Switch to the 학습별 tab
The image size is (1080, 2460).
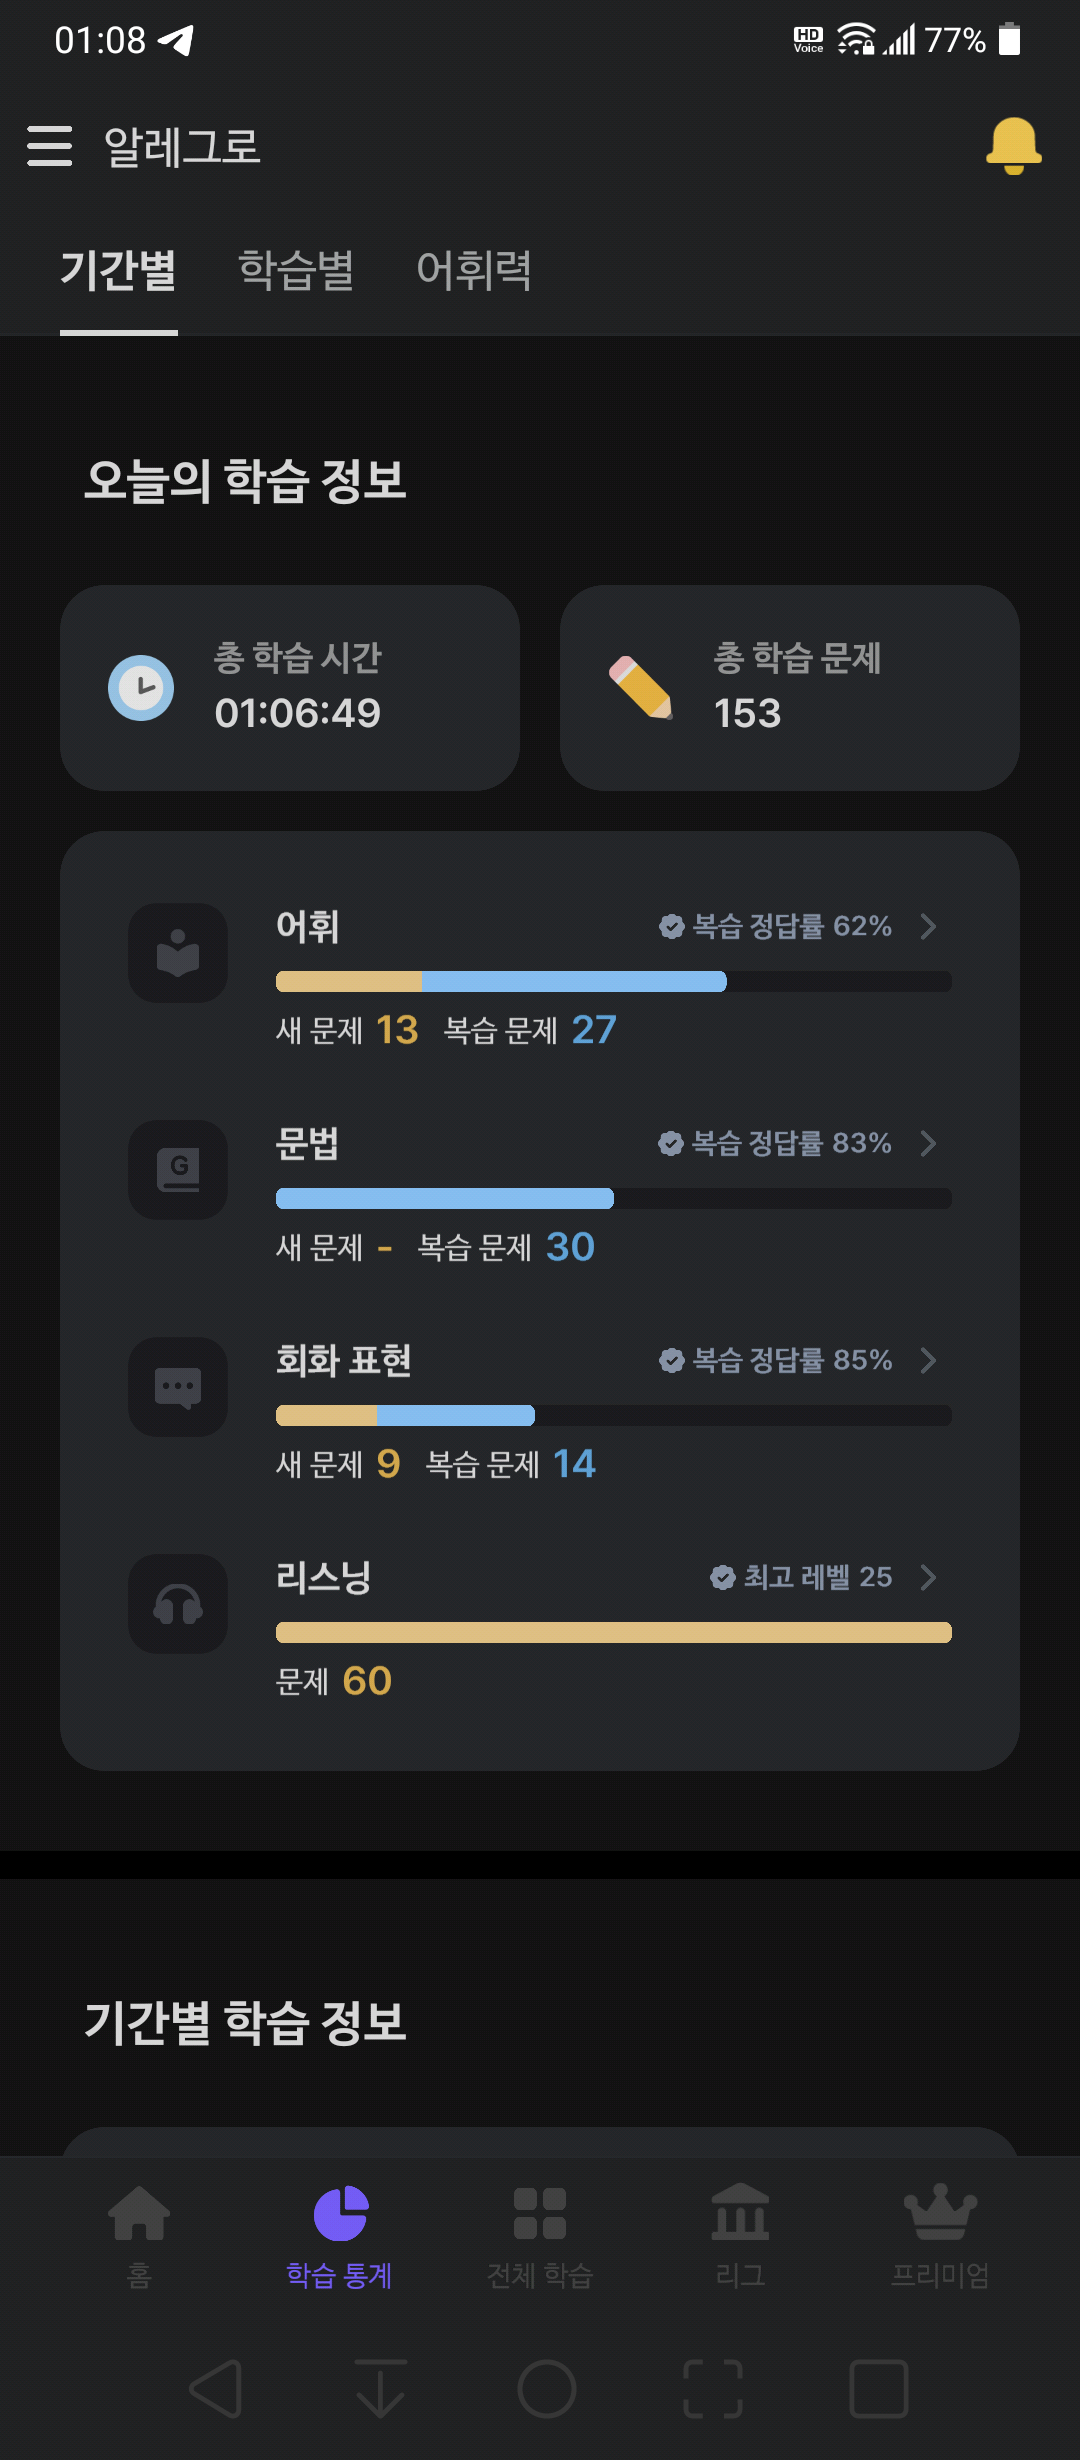tap(296, 270)
